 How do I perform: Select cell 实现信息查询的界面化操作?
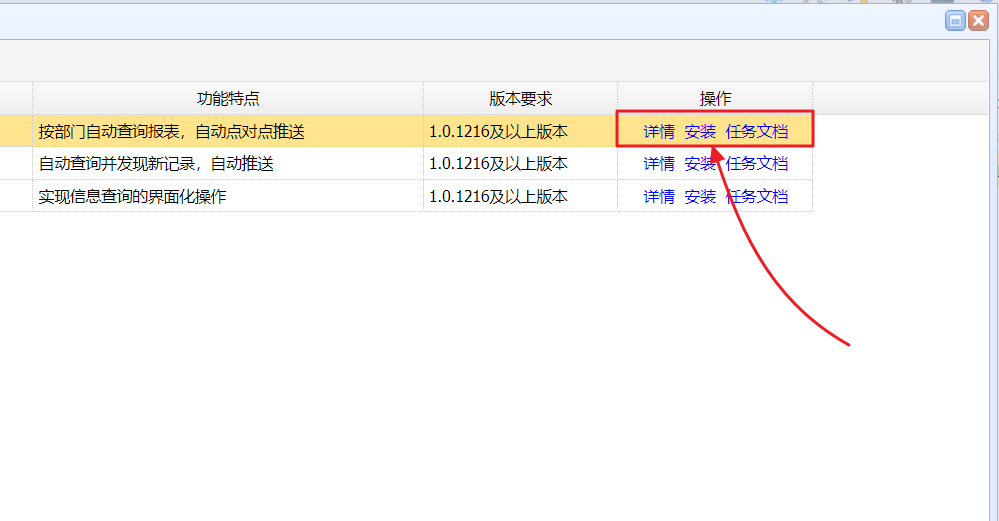coord(228,196)
